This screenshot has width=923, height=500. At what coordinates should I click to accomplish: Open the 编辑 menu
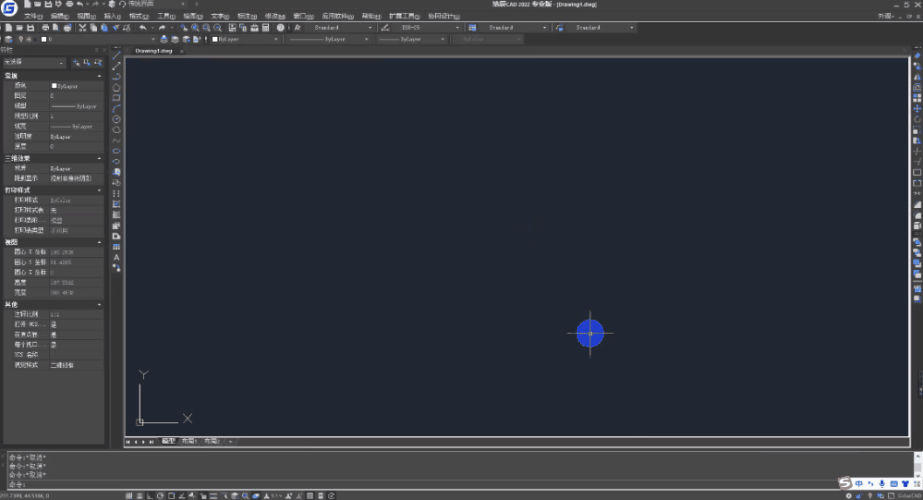(59, 16)
